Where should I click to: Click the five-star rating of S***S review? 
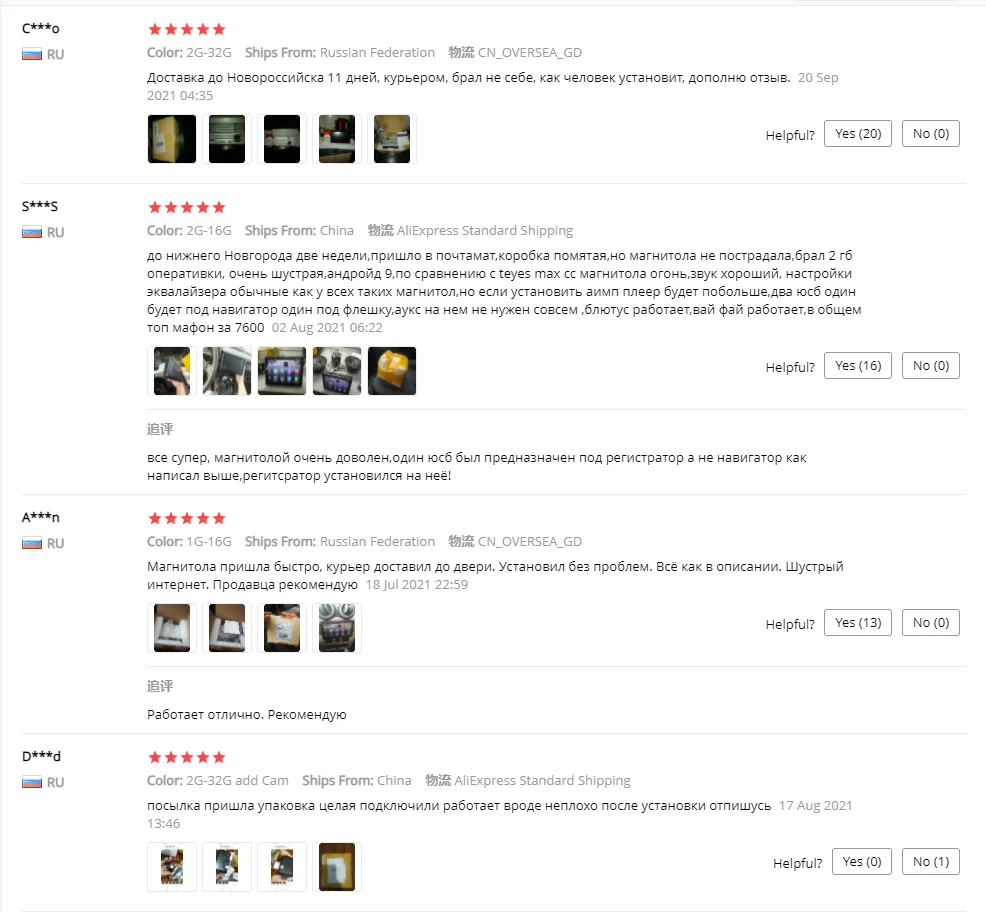coord(187,207)
